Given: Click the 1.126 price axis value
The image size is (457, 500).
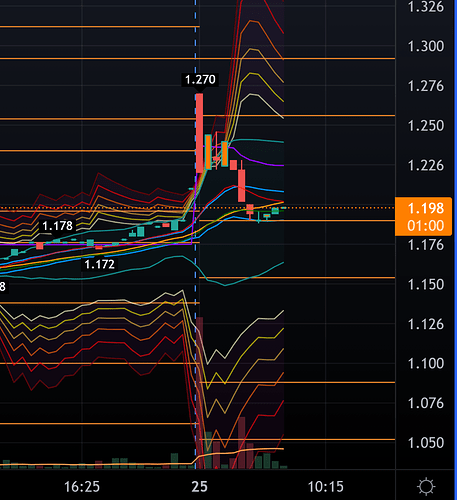Looking at the screenshot, I should point(426,324).
